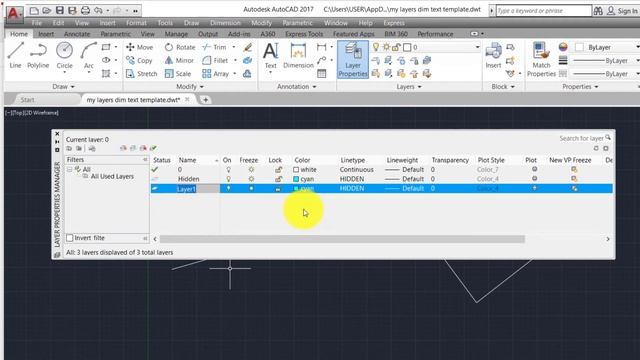Toggle On lightbulb for Hidden layer

(x=229, y=179)
